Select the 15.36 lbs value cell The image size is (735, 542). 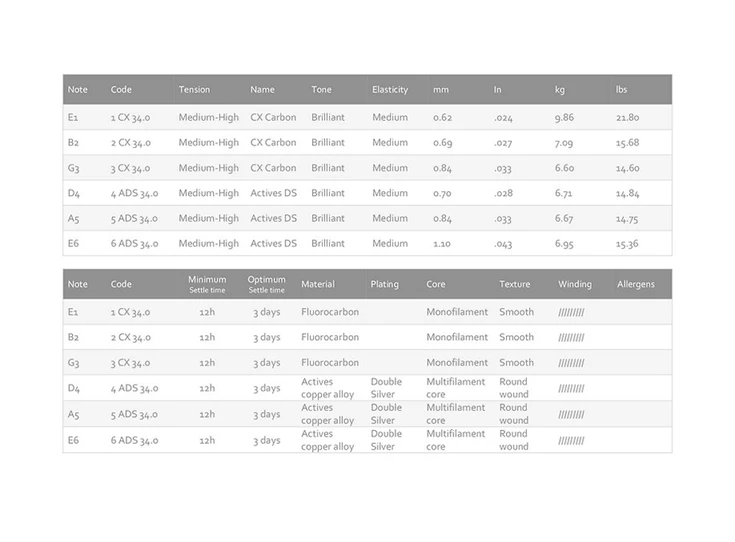tap(628, 244)
